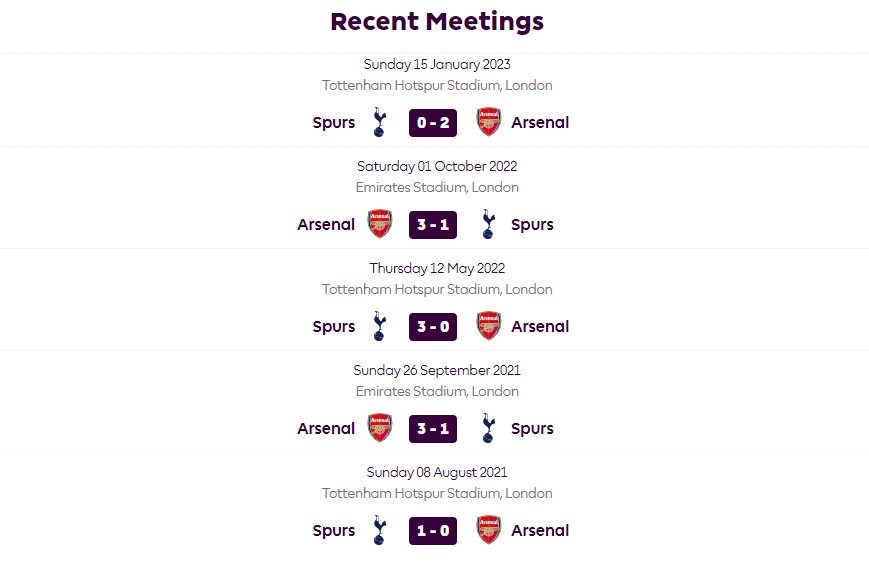Click the Arsenal team name in the 01 October 2022 match
This screenshot has width=869, height=569.
click(x=326, y=224)
